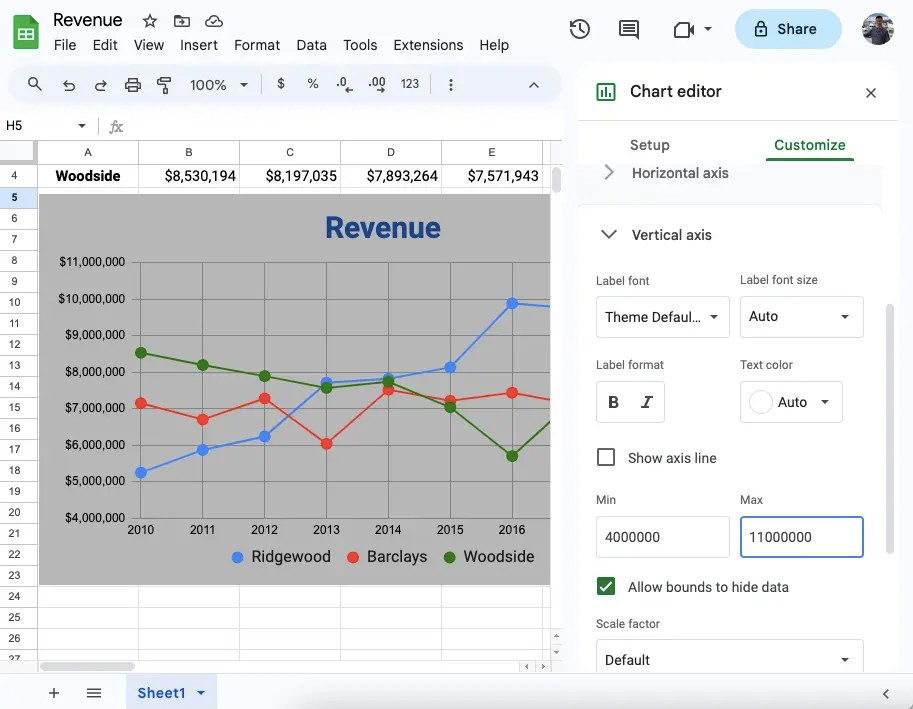The height and width of the screenshot is (709, 913).
Task: Undo the last action
Action: (68, 84)
